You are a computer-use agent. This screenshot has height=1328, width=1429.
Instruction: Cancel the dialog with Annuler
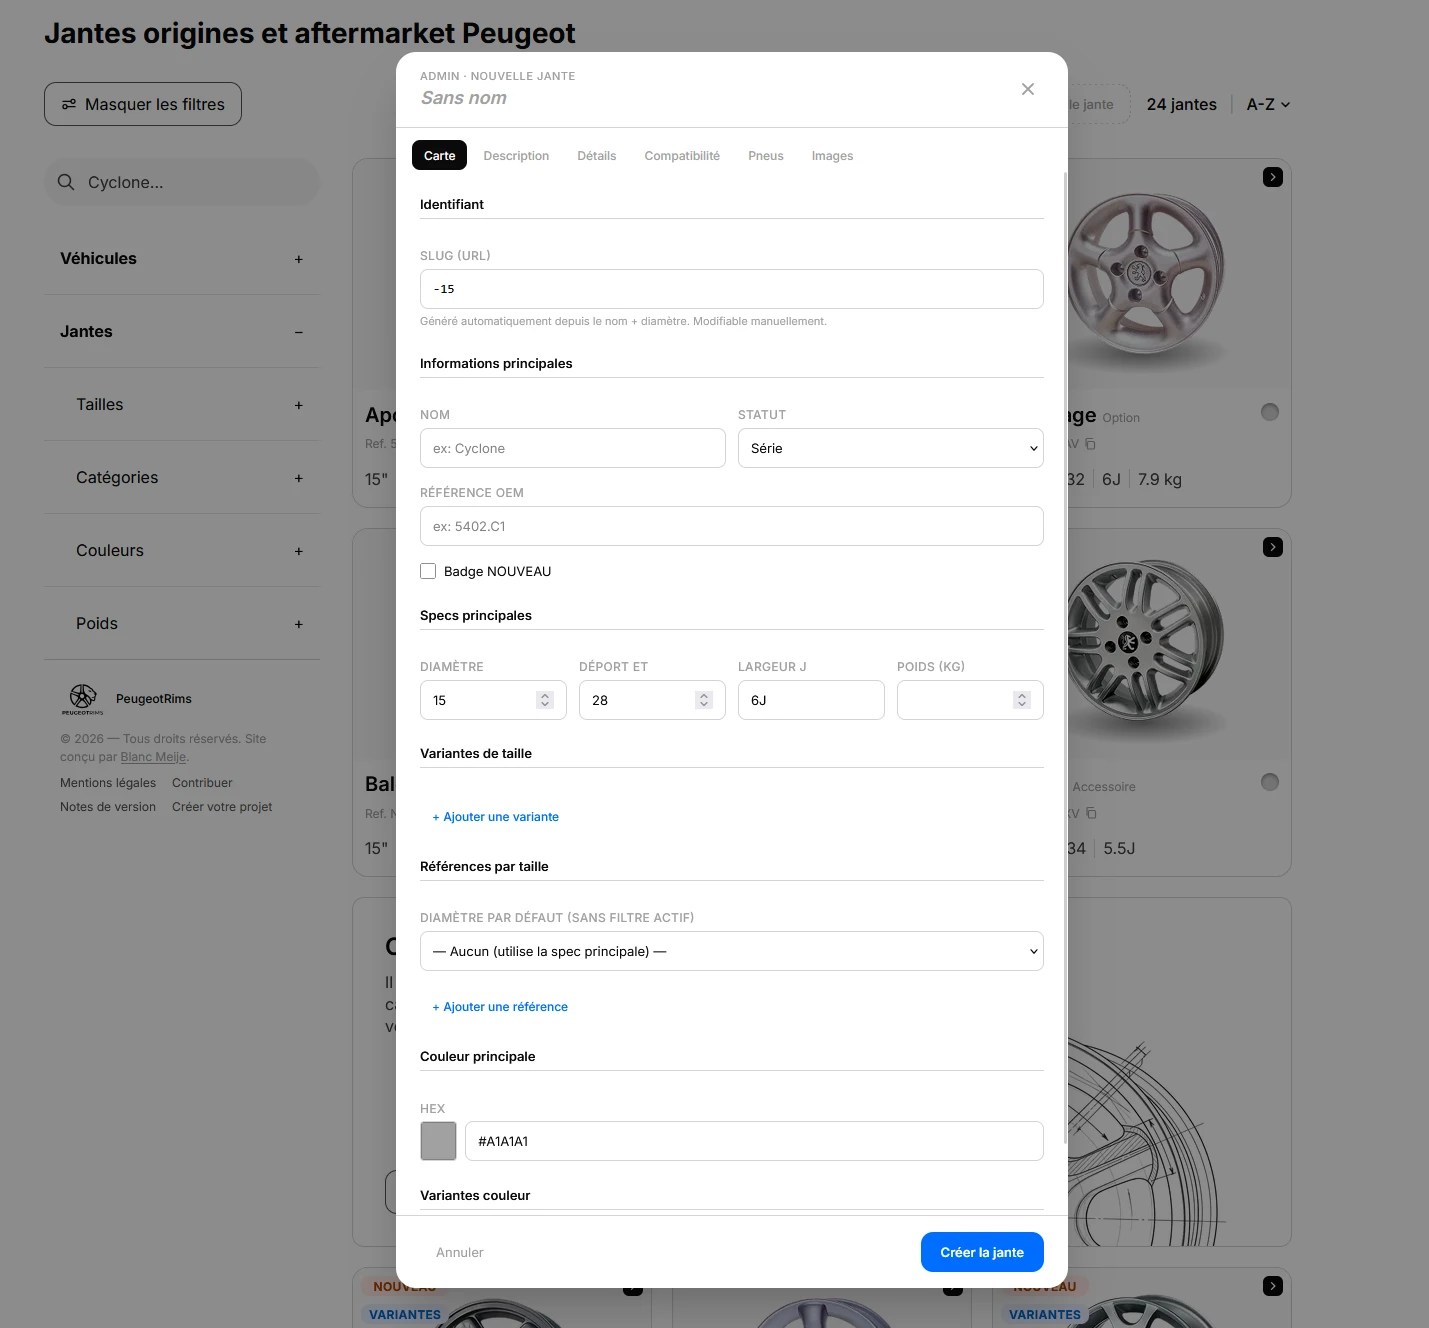tap(460, 1252)
